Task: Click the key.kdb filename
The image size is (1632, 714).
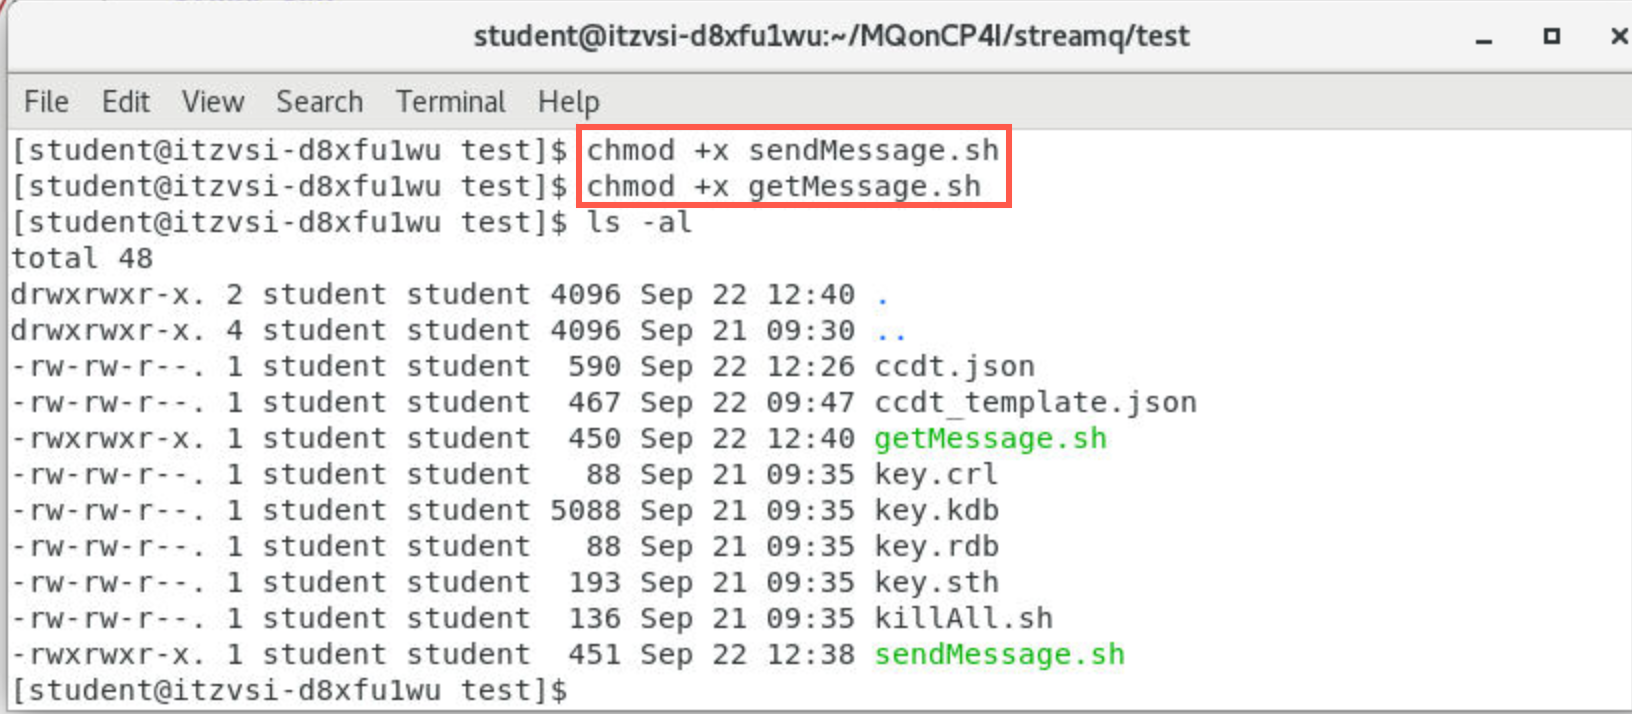Action: point(936,511)
